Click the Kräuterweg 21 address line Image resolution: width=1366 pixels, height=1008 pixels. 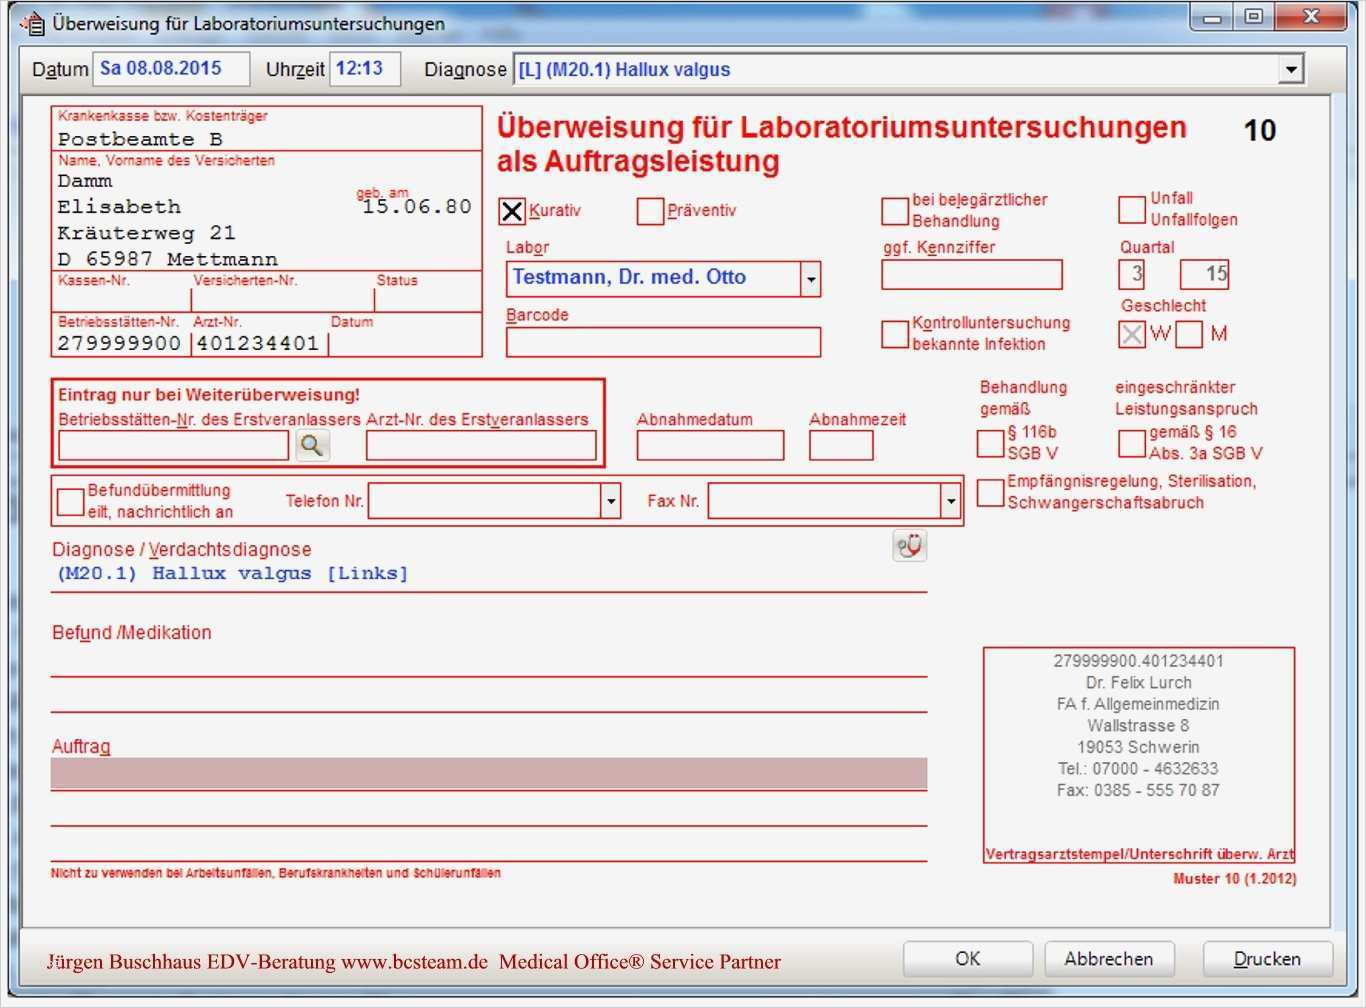(x=146, y=233)
